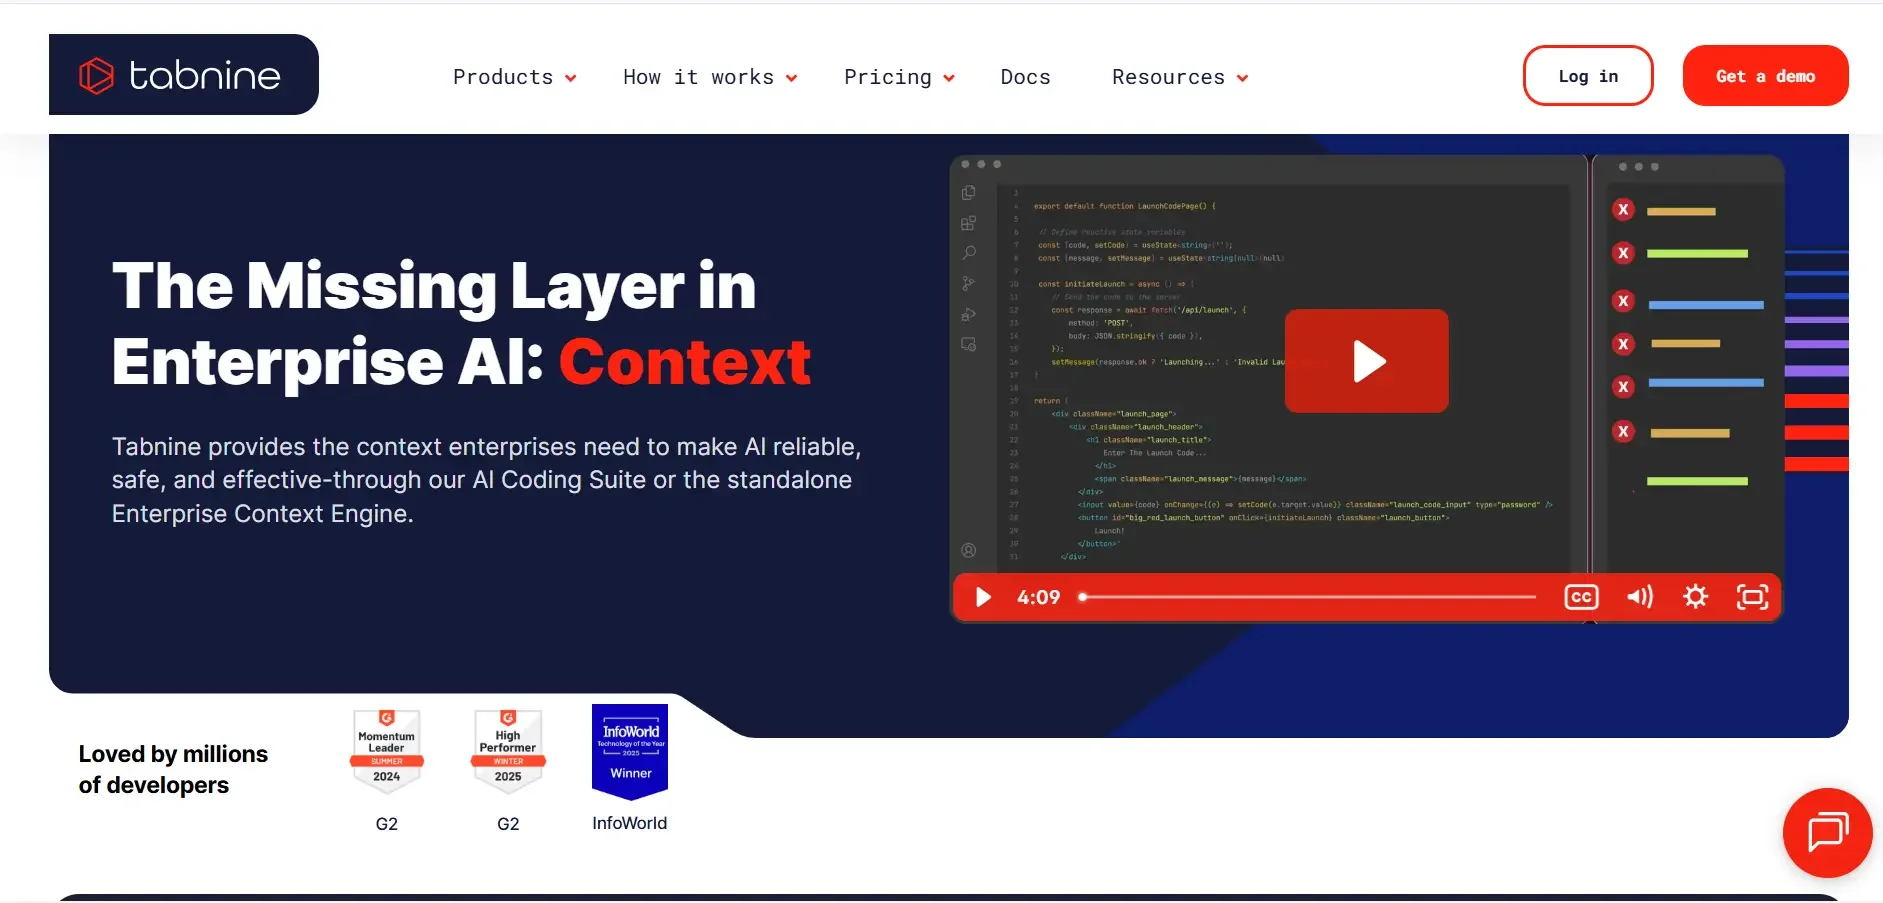Open video settings gear icon
The height and width of the screenshot is (903, 1883).
1695,597
